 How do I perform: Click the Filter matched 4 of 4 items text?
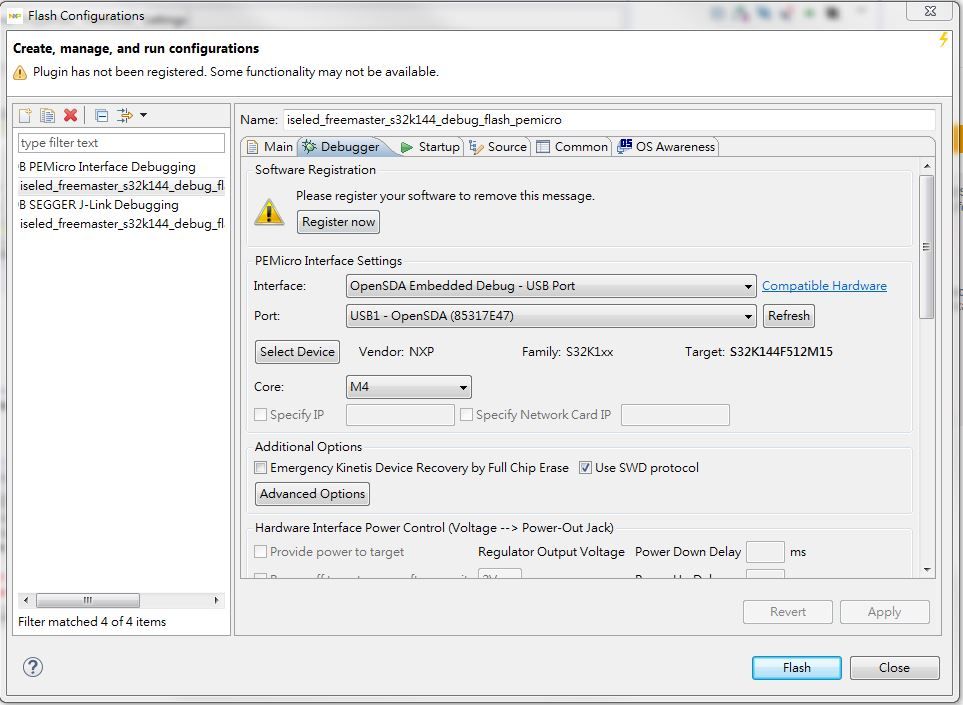[x=92, y=621]
